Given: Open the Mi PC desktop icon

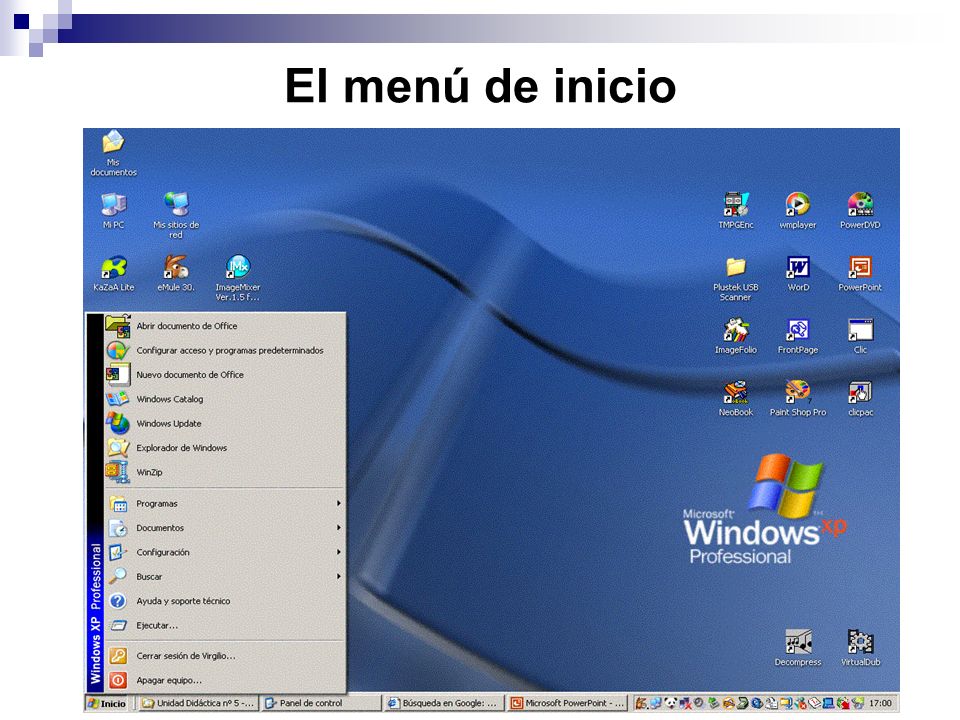Looking at the screenshot, I should tap(113, 211).
